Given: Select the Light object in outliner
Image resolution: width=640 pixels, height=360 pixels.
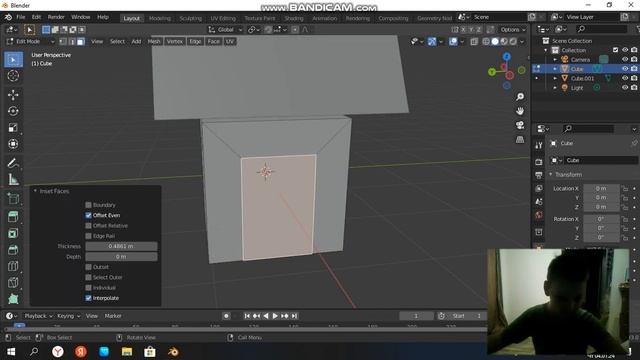Looking at the screenshot, I should 577,88.
